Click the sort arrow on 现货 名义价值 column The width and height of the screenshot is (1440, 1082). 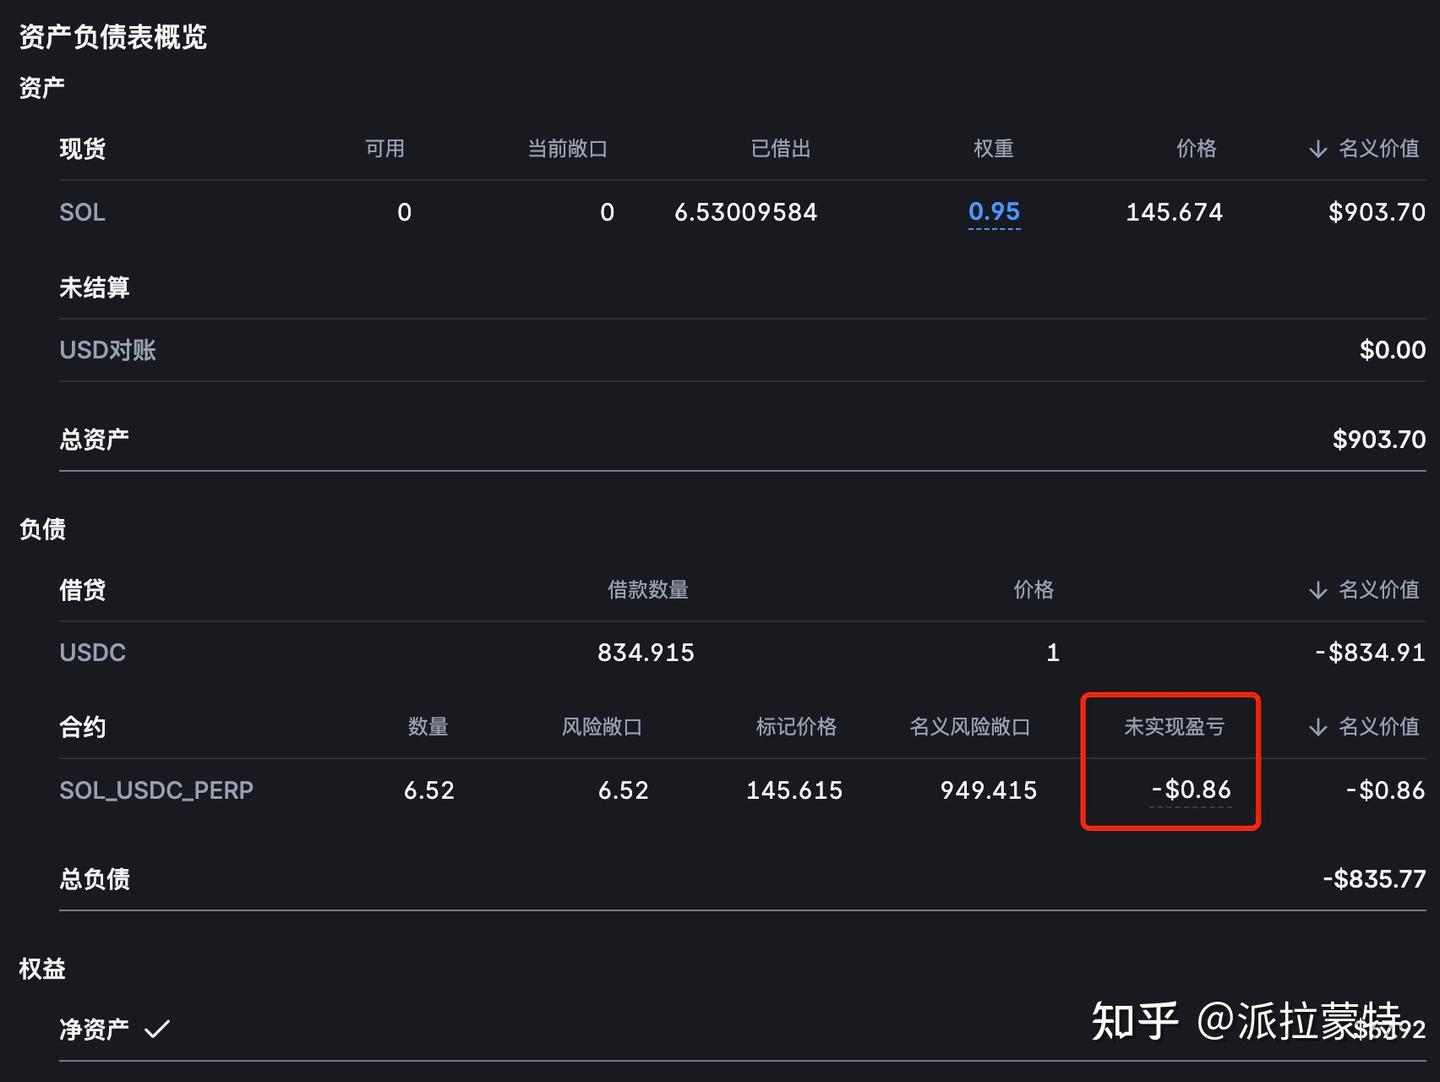tap(1317, 148)
